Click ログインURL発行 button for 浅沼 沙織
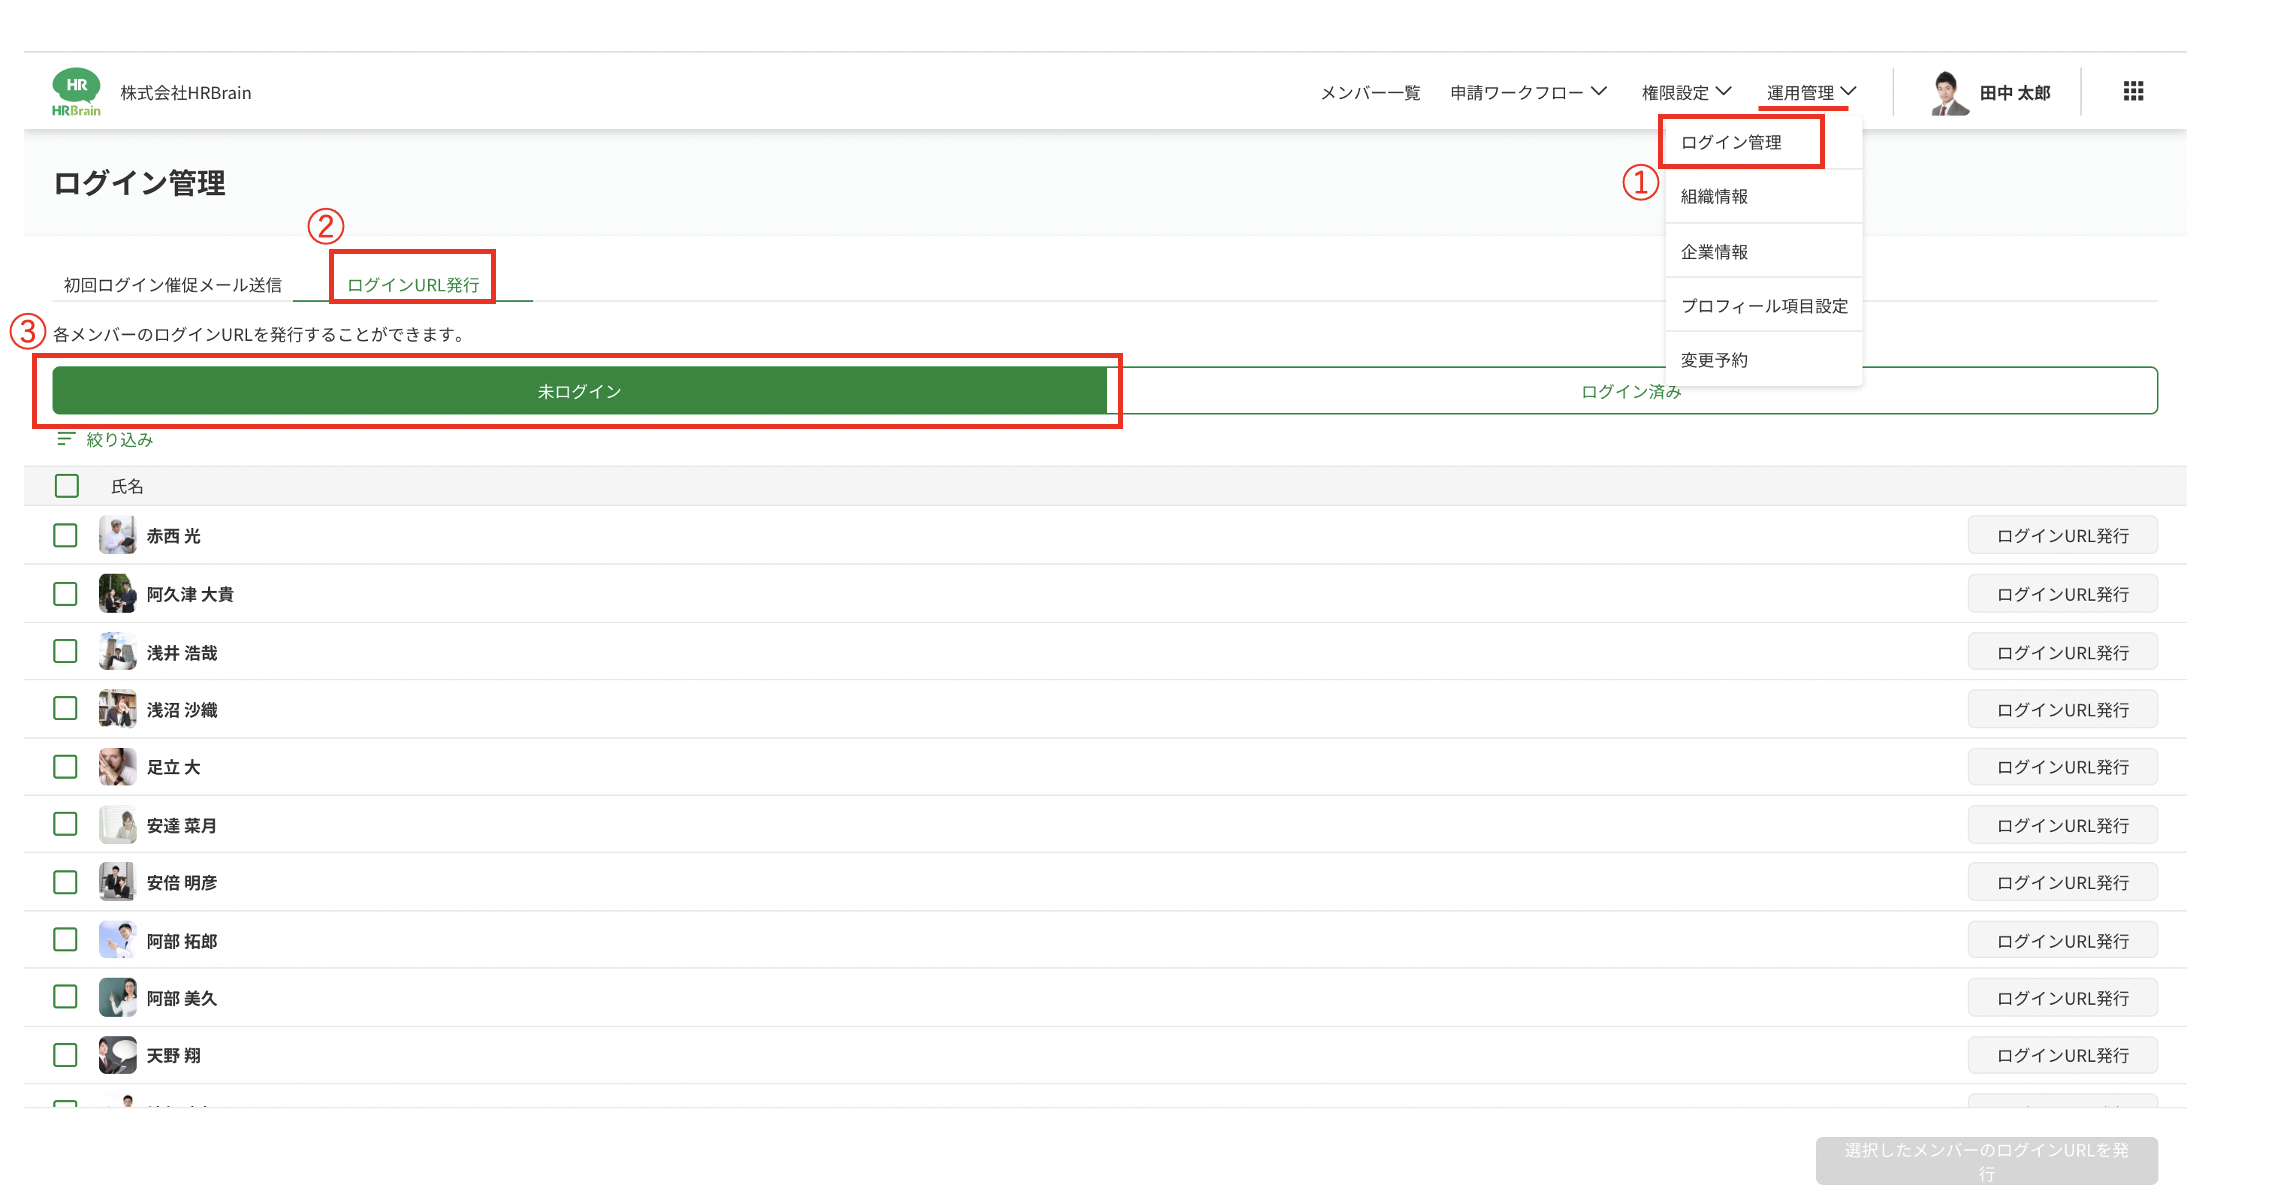The image size is (2270, 1194). pos(2062,710)
